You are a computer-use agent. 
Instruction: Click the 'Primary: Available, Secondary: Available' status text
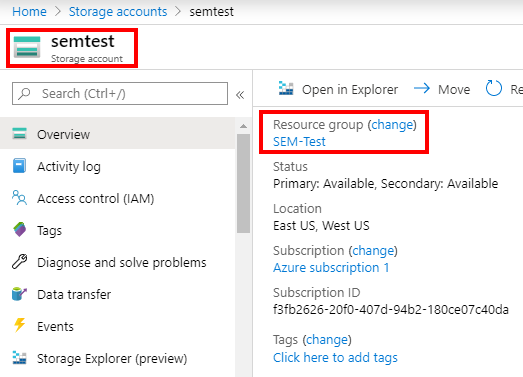pyautogui.click(x=386, y=183)
